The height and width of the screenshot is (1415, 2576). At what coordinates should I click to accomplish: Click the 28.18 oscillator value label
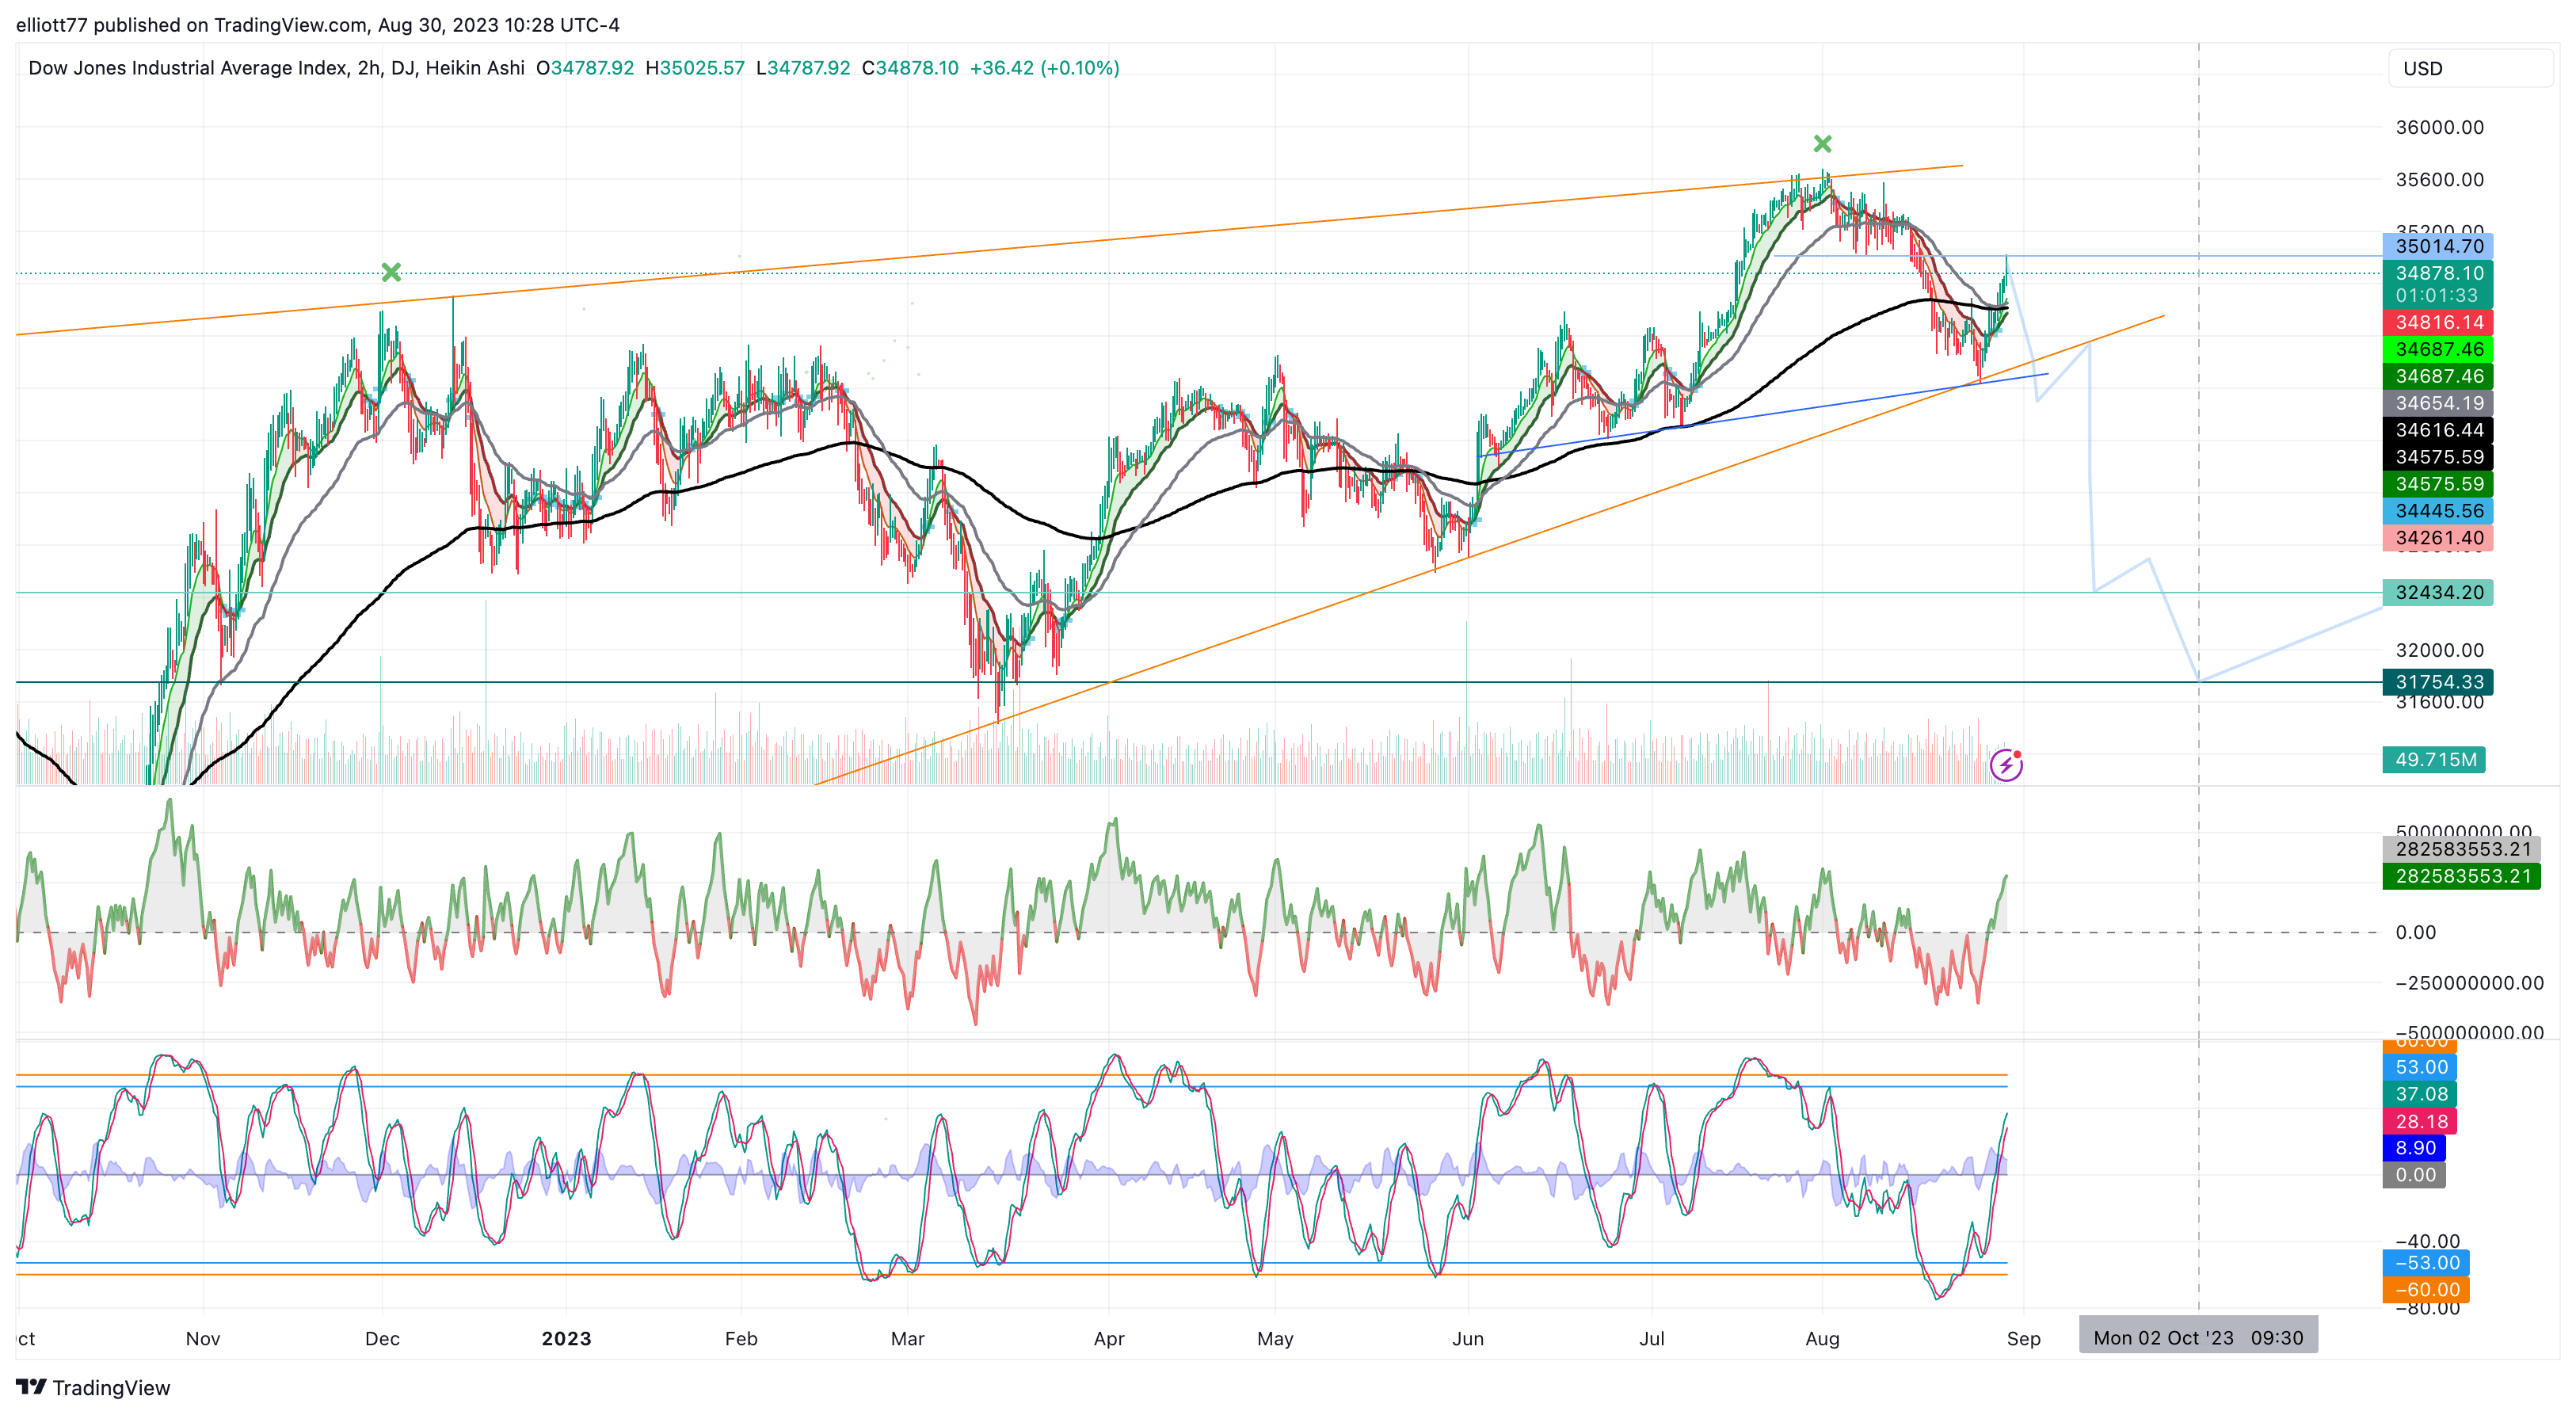tap(2420, 1121)
